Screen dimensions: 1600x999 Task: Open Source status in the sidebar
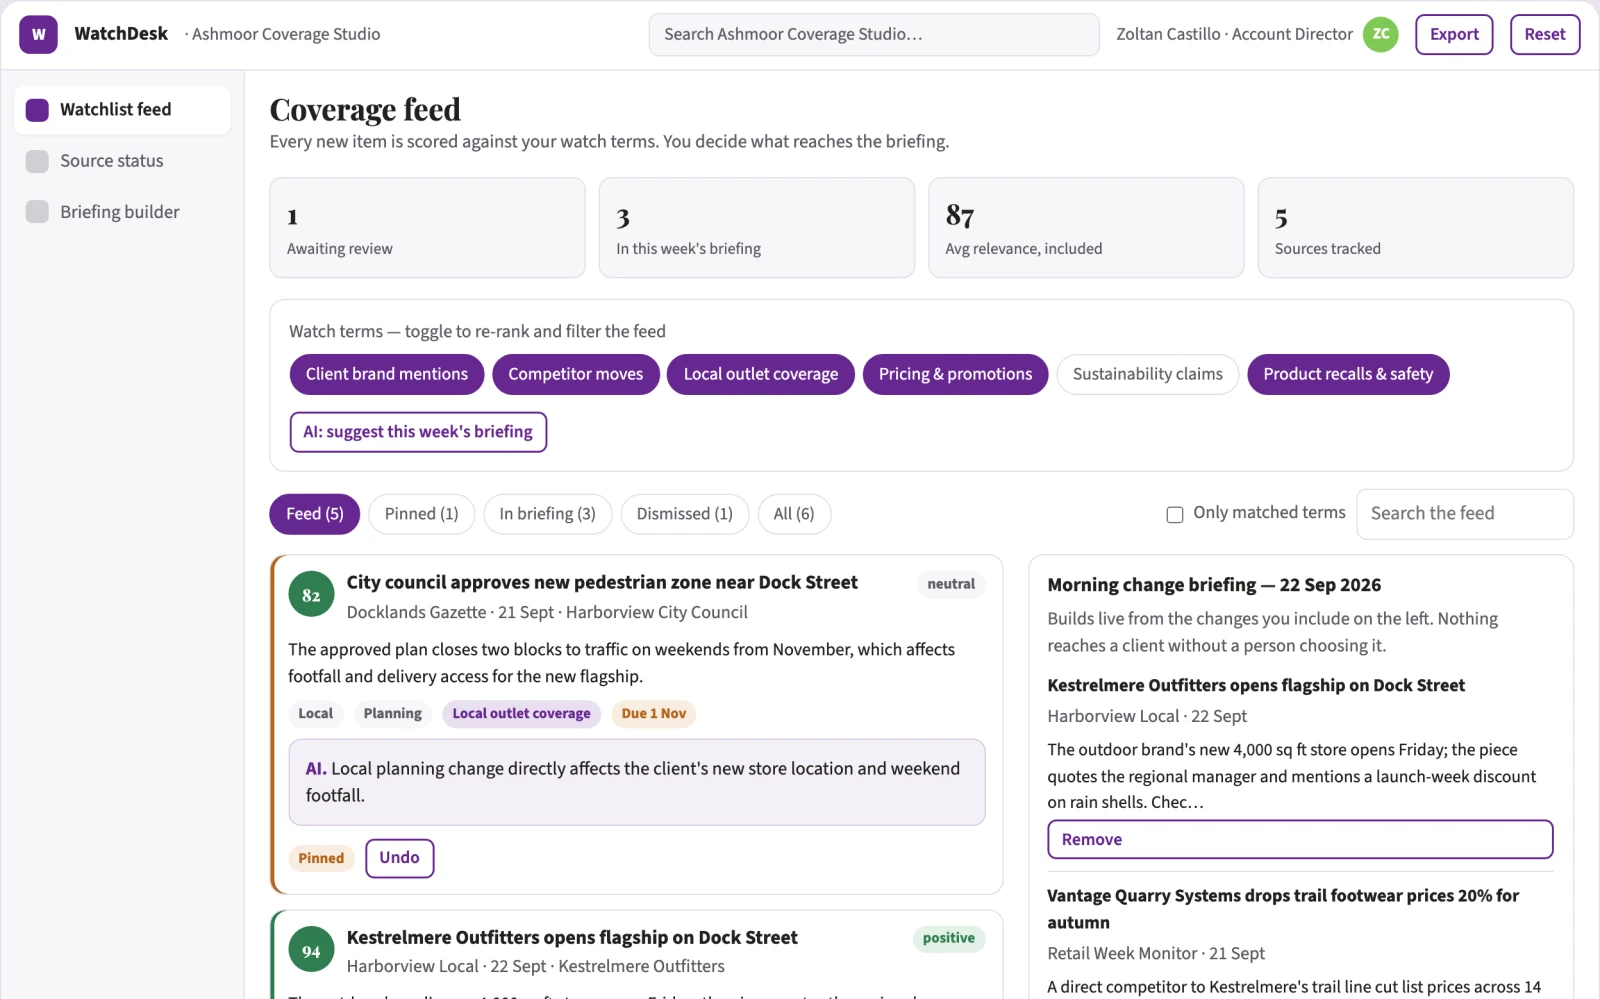[122, 161]
